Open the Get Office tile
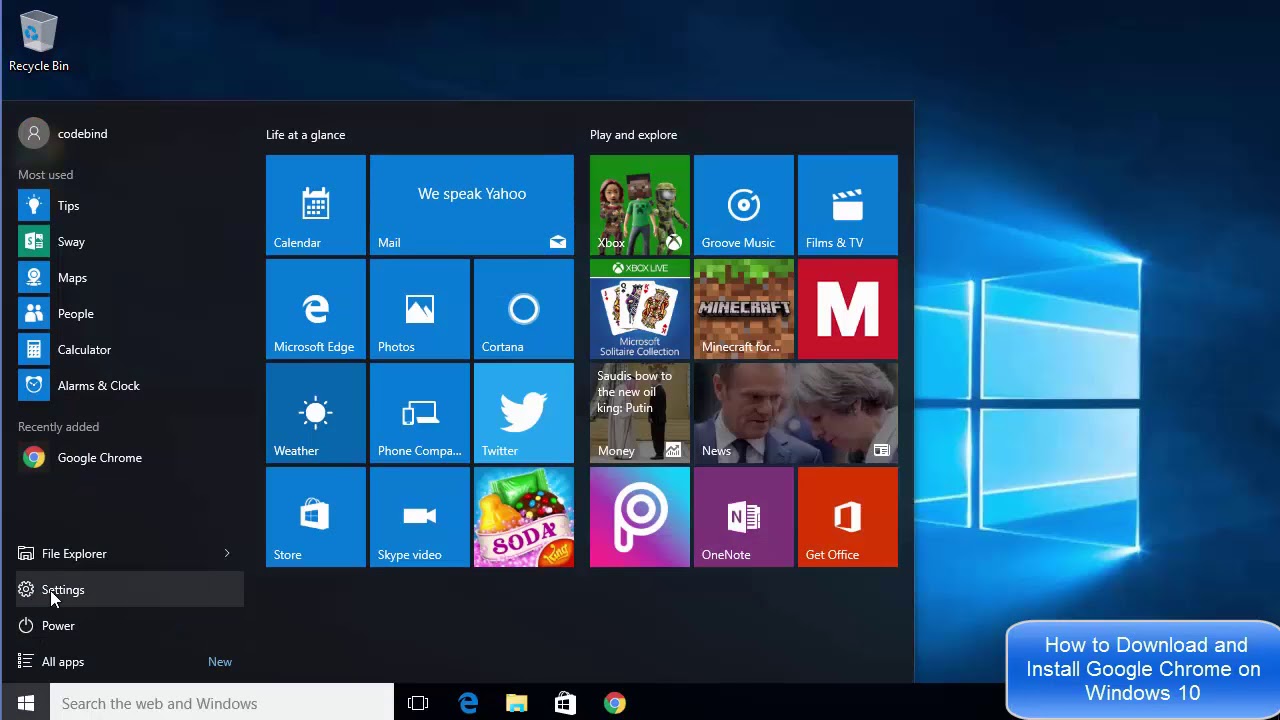Image resolution: width=1280 pixels, height=720 pixels. 848,517
